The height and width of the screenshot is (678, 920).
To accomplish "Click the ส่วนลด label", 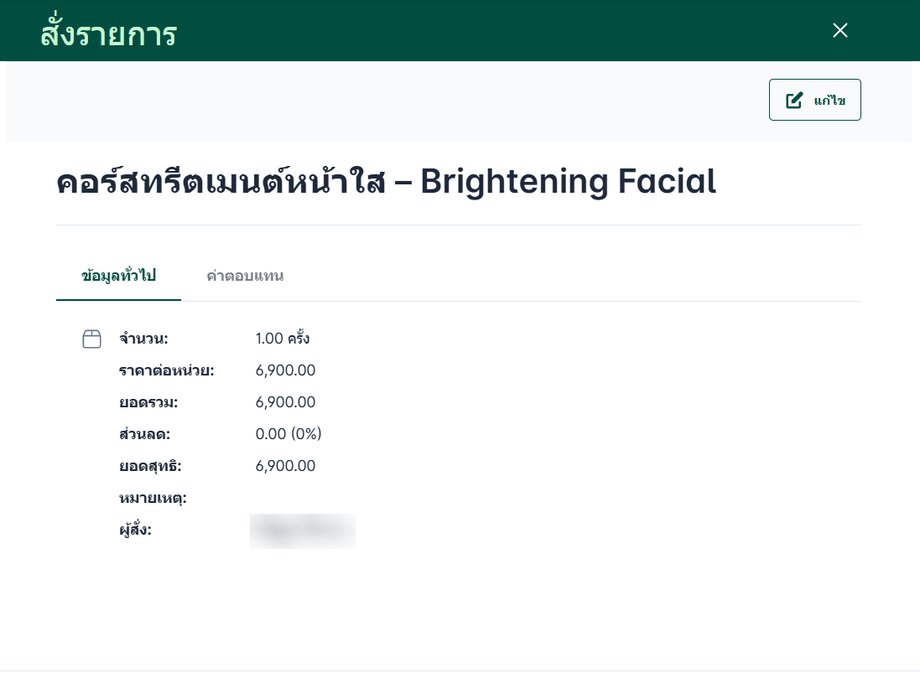I will 145,434.
